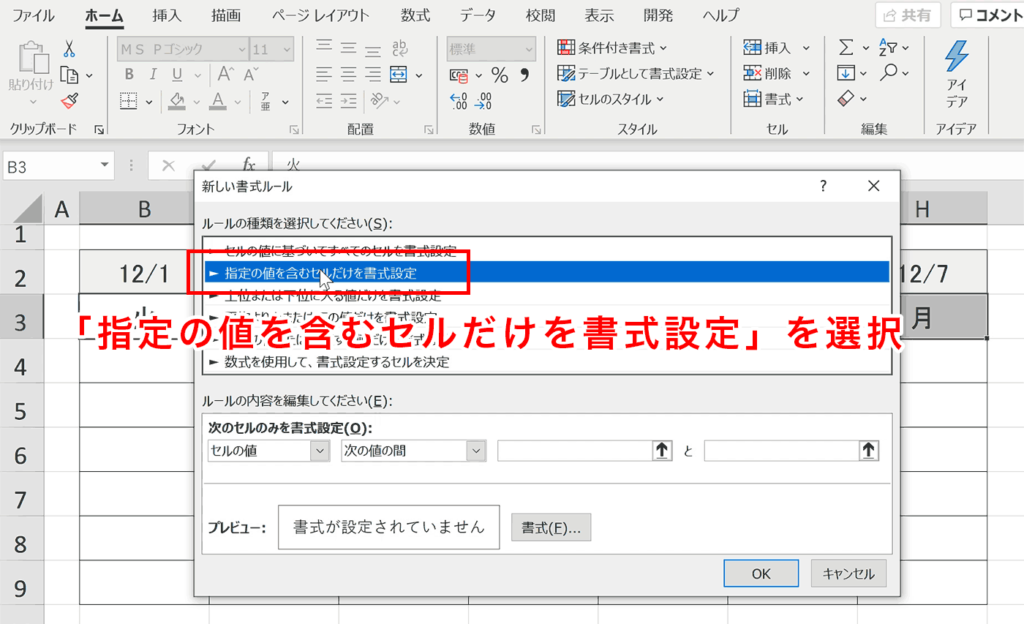Toggle Bold formatting button

pyautogui.click(x=129, y=74)
